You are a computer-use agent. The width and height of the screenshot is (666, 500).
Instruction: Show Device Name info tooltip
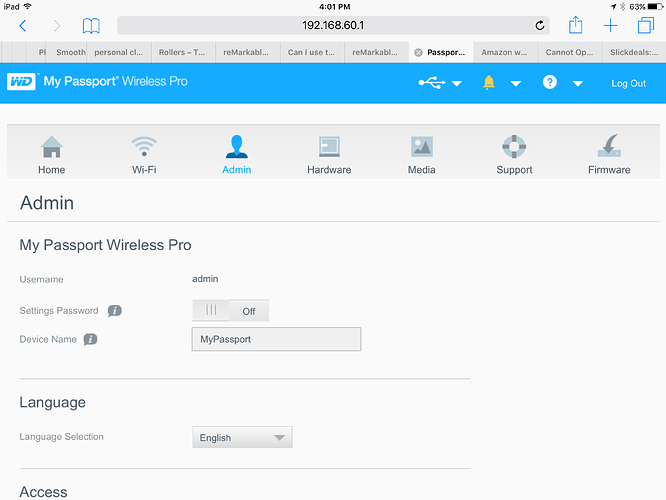click(90, 339)
